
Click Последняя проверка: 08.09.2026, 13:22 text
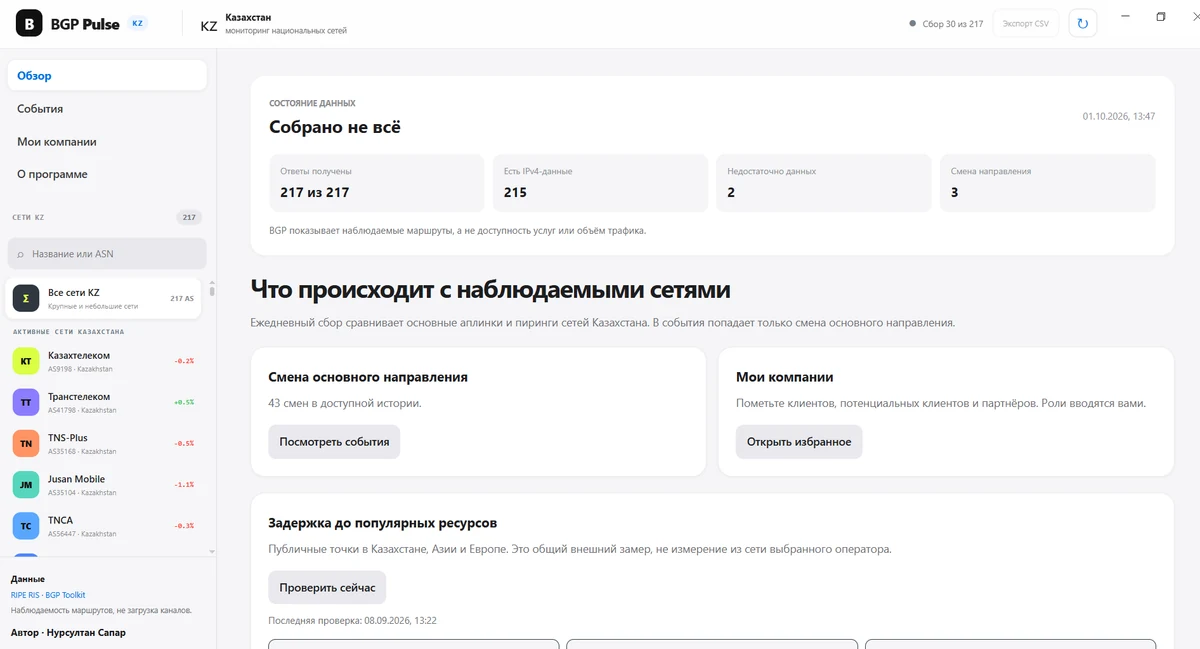[353, 621]
